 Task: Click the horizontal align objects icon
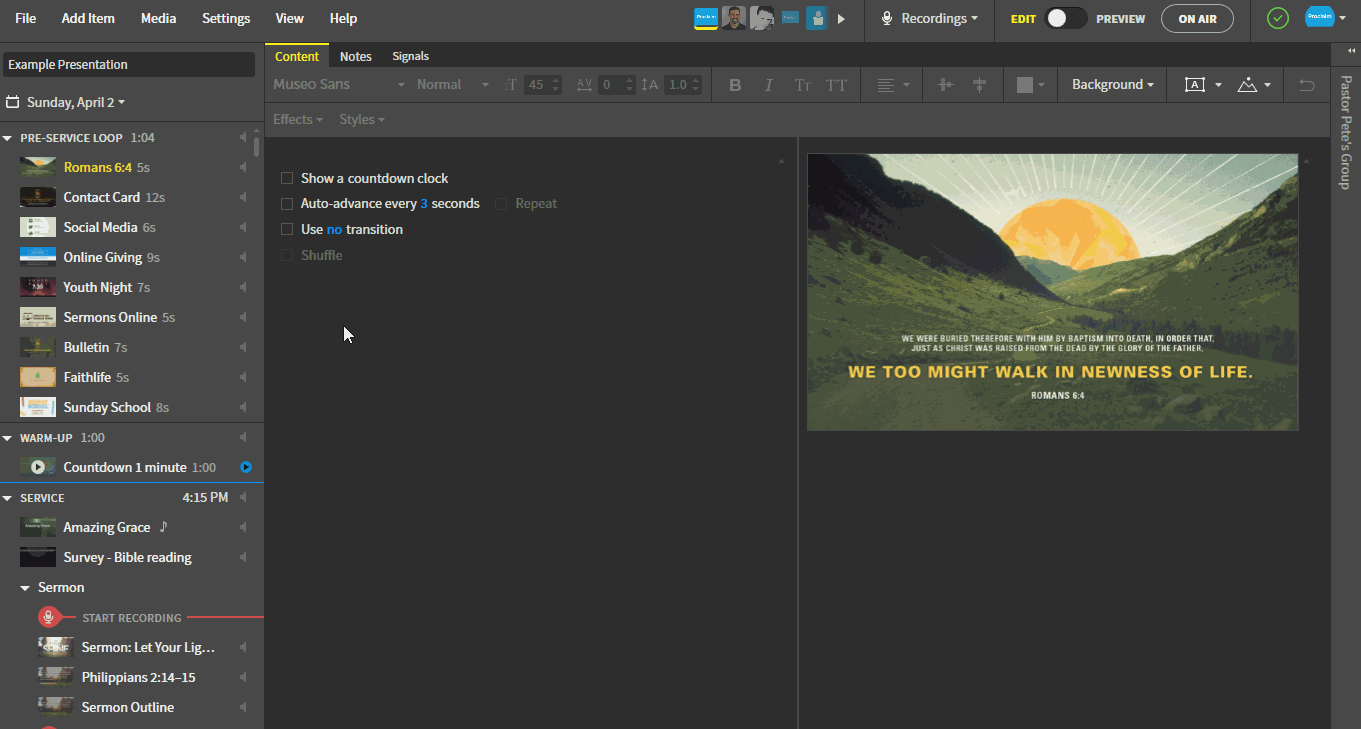945,85
